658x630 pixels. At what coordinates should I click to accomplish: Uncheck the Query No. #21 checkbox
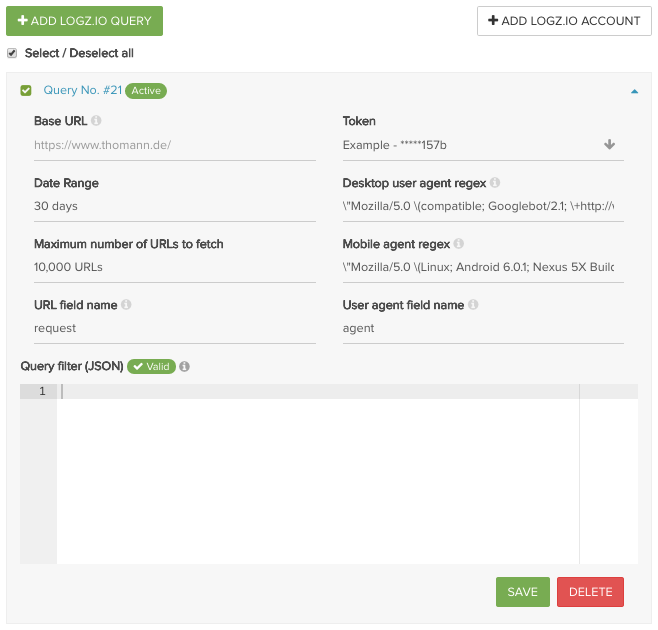[26, 91]
